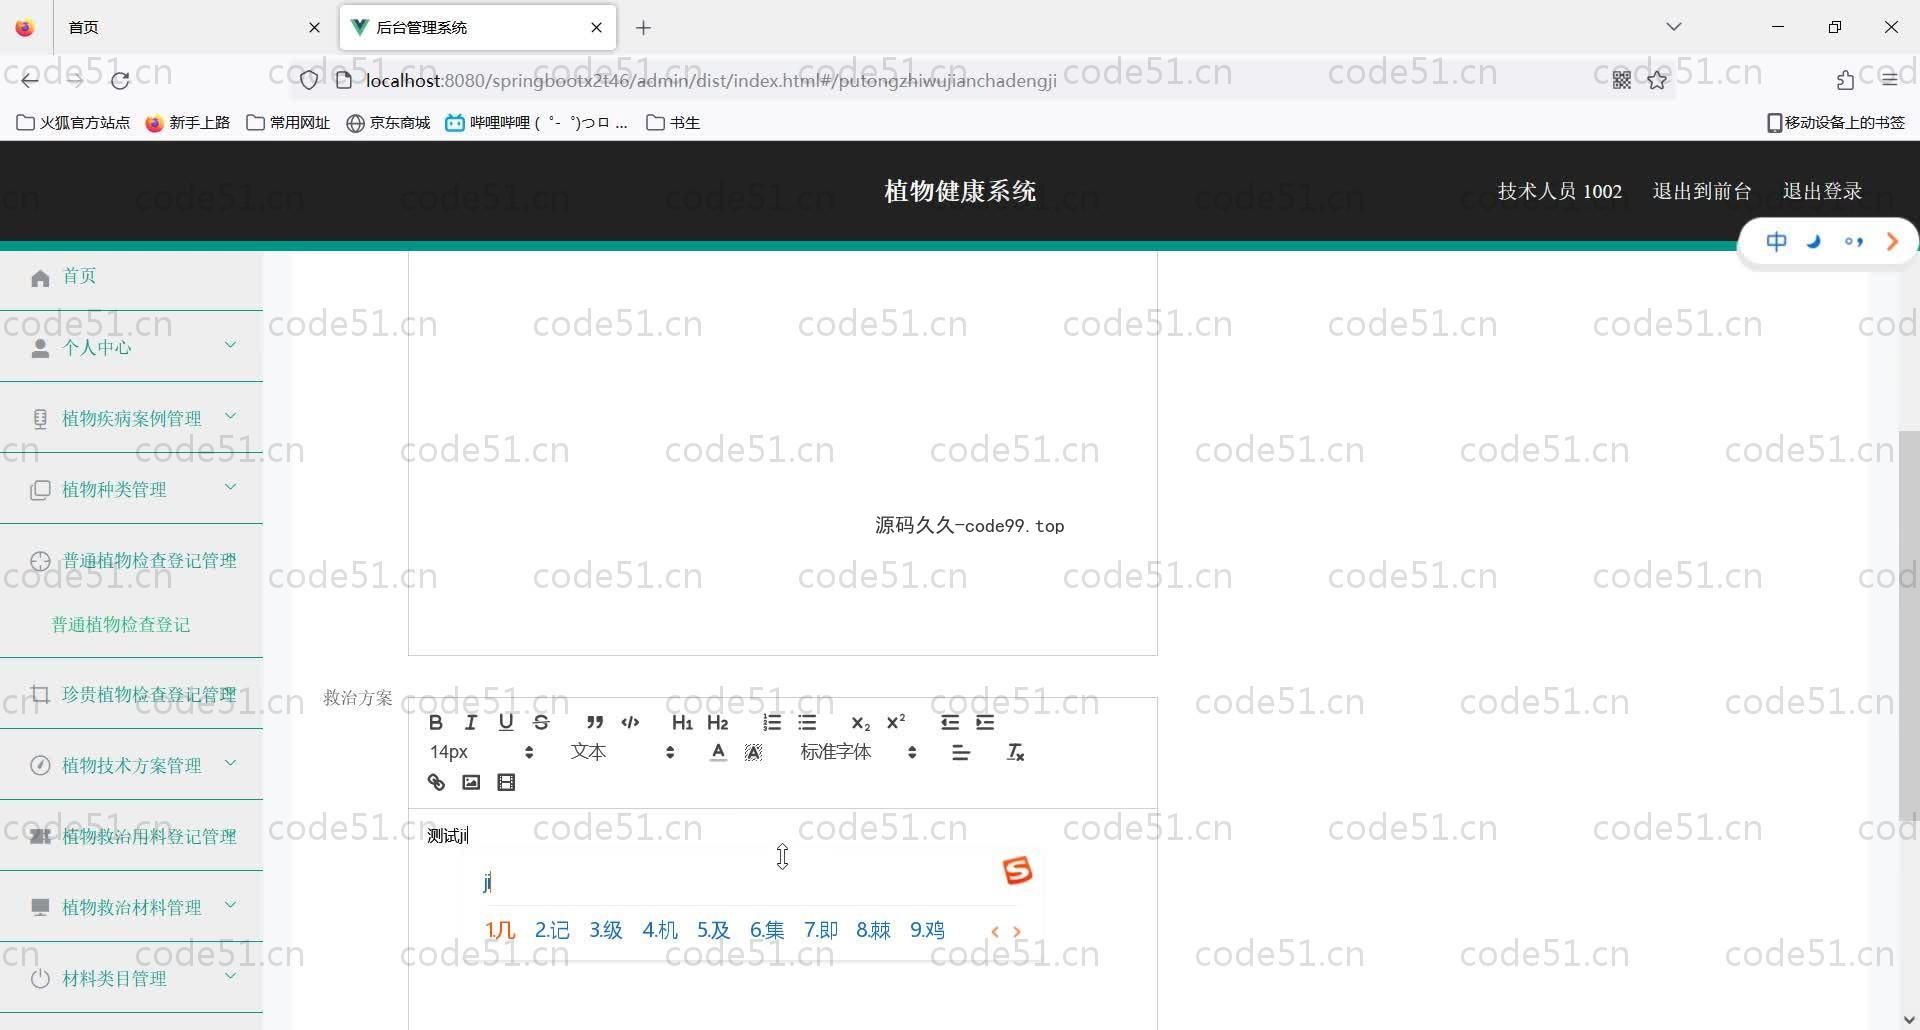Expand 材料类目管理 menu

(x=131, y=978)
